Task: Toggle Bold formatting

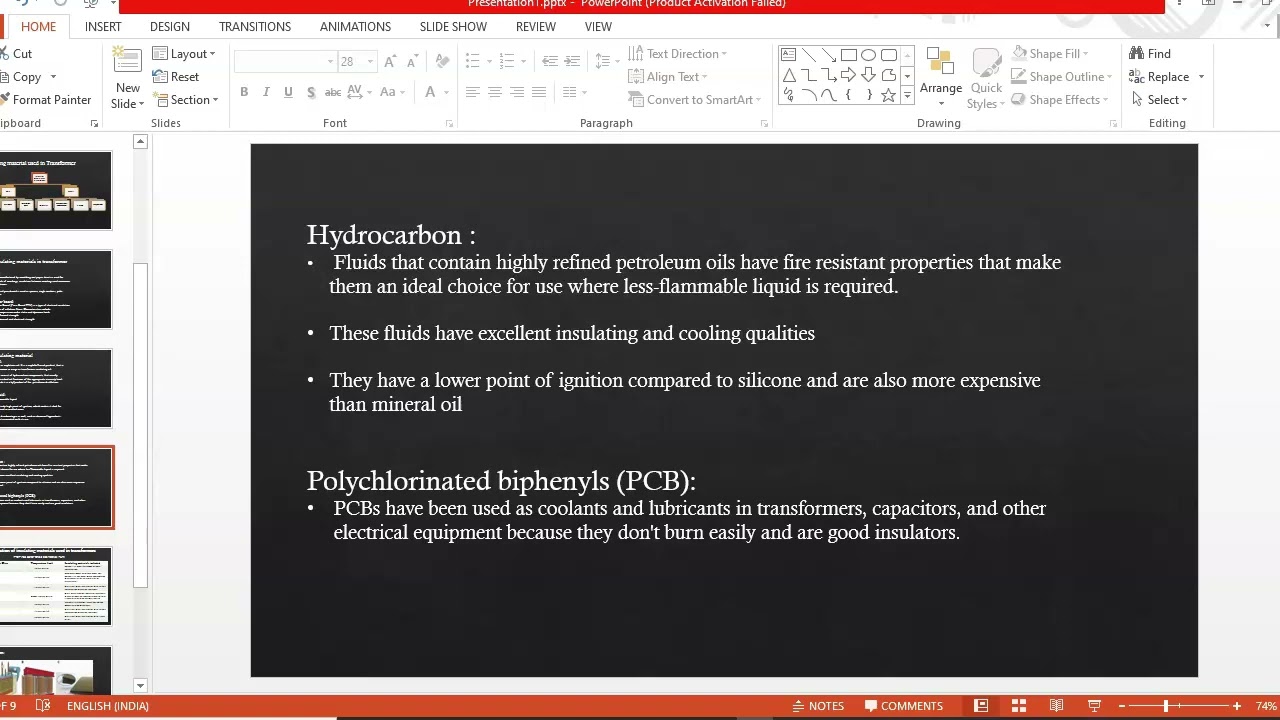Action: coord(244,92)
